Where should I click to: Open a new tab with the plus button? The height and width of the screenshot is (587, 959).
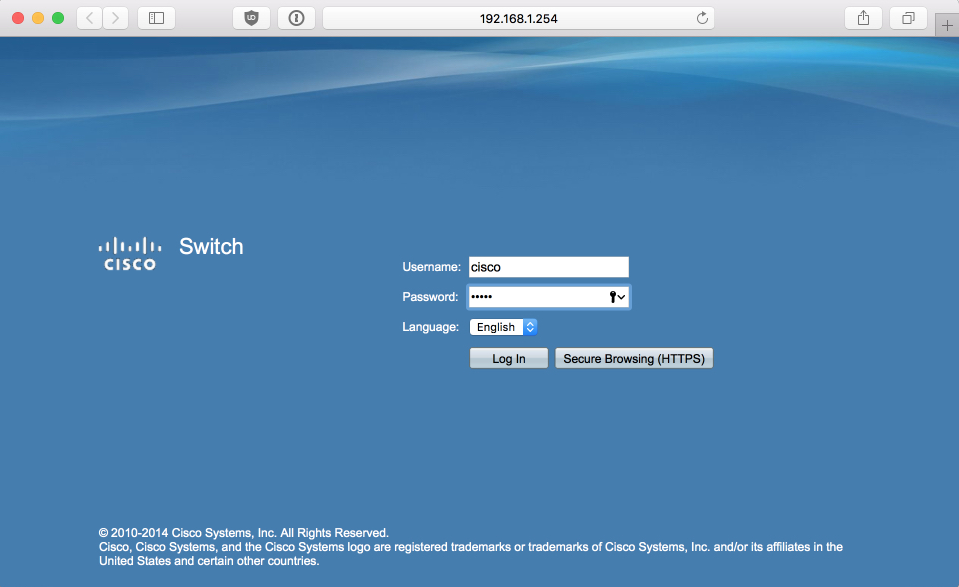coord(947,25)
